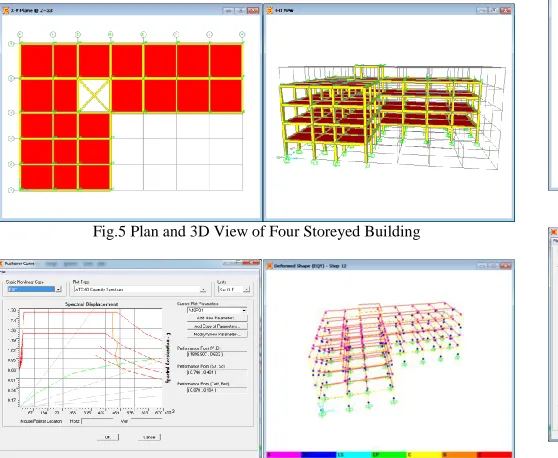Screen dimensions: 558x458
Task: Click the Fig.5 Plan and 3D View caption
Action: [257, 232]
